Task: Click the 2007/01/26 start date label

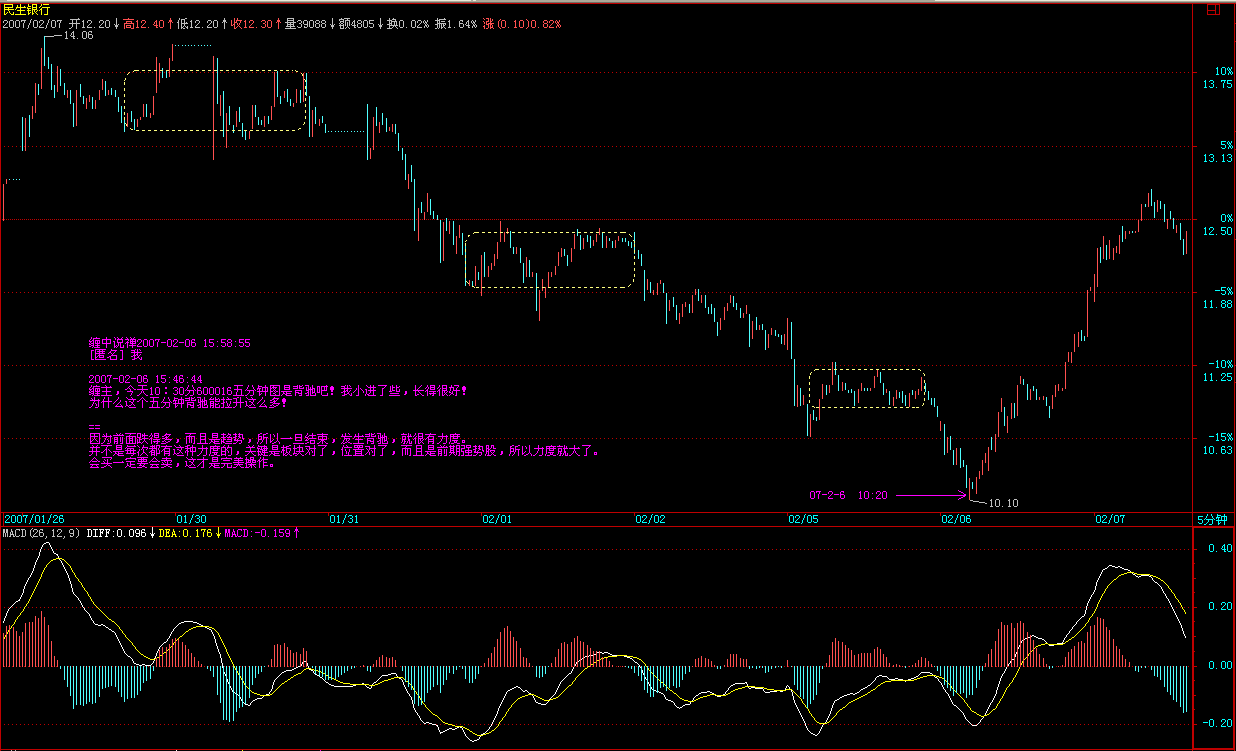Action: (34, 520)
